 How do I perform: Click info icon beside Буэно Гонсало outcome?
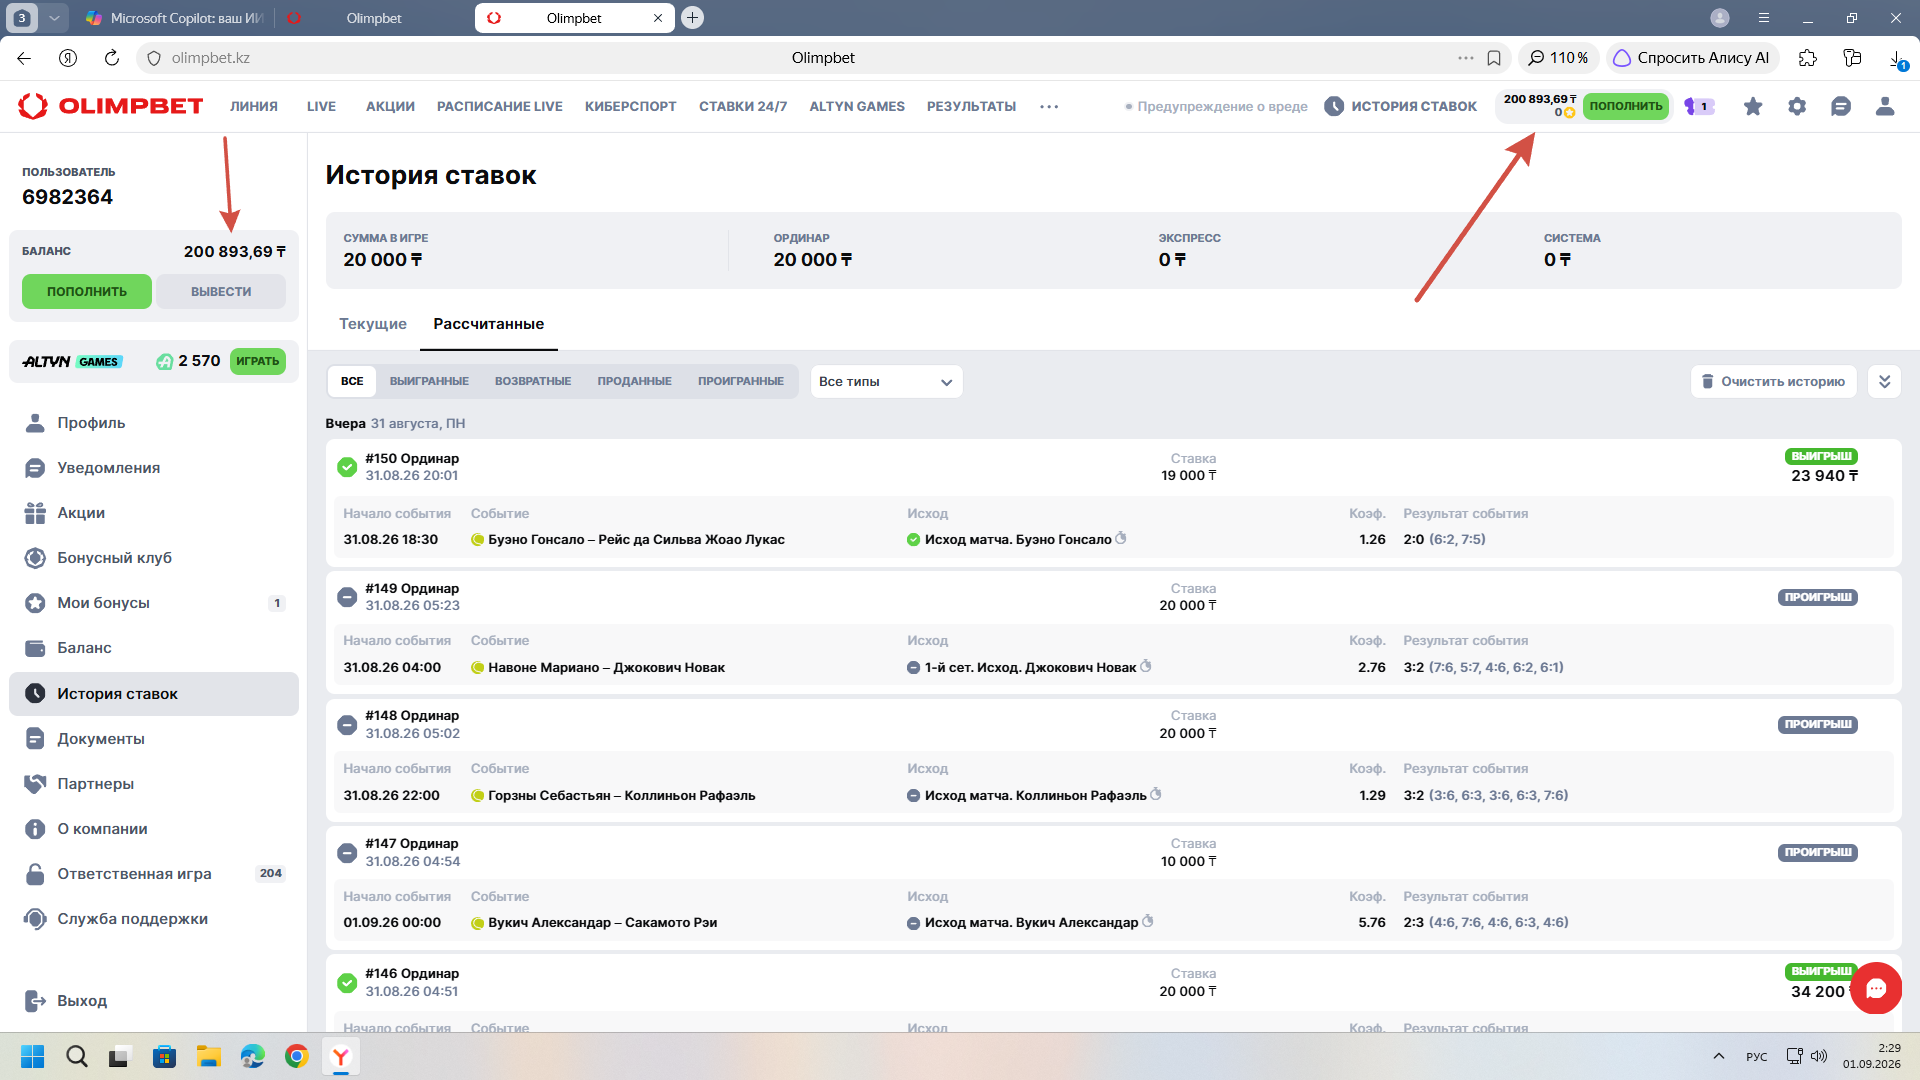[1121, 538]
